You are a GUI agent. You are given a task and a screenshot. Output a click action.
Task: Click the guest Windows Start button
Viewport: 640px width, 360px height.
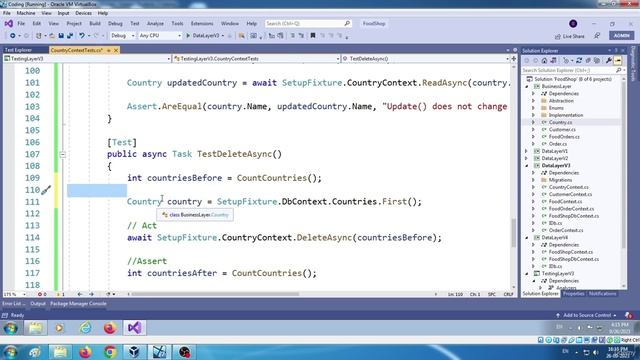[x=11, y=328]
